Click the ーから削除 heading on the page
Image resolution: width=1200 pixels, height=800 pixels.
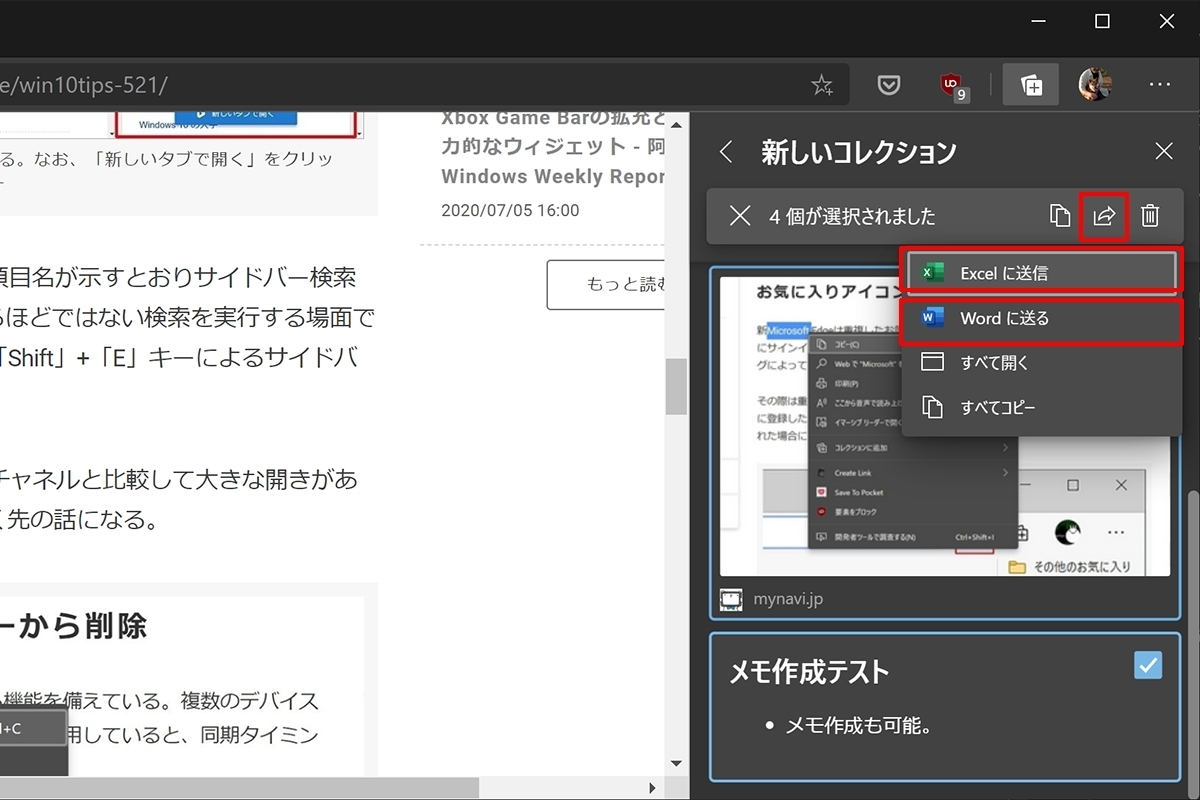coord(75,626)
